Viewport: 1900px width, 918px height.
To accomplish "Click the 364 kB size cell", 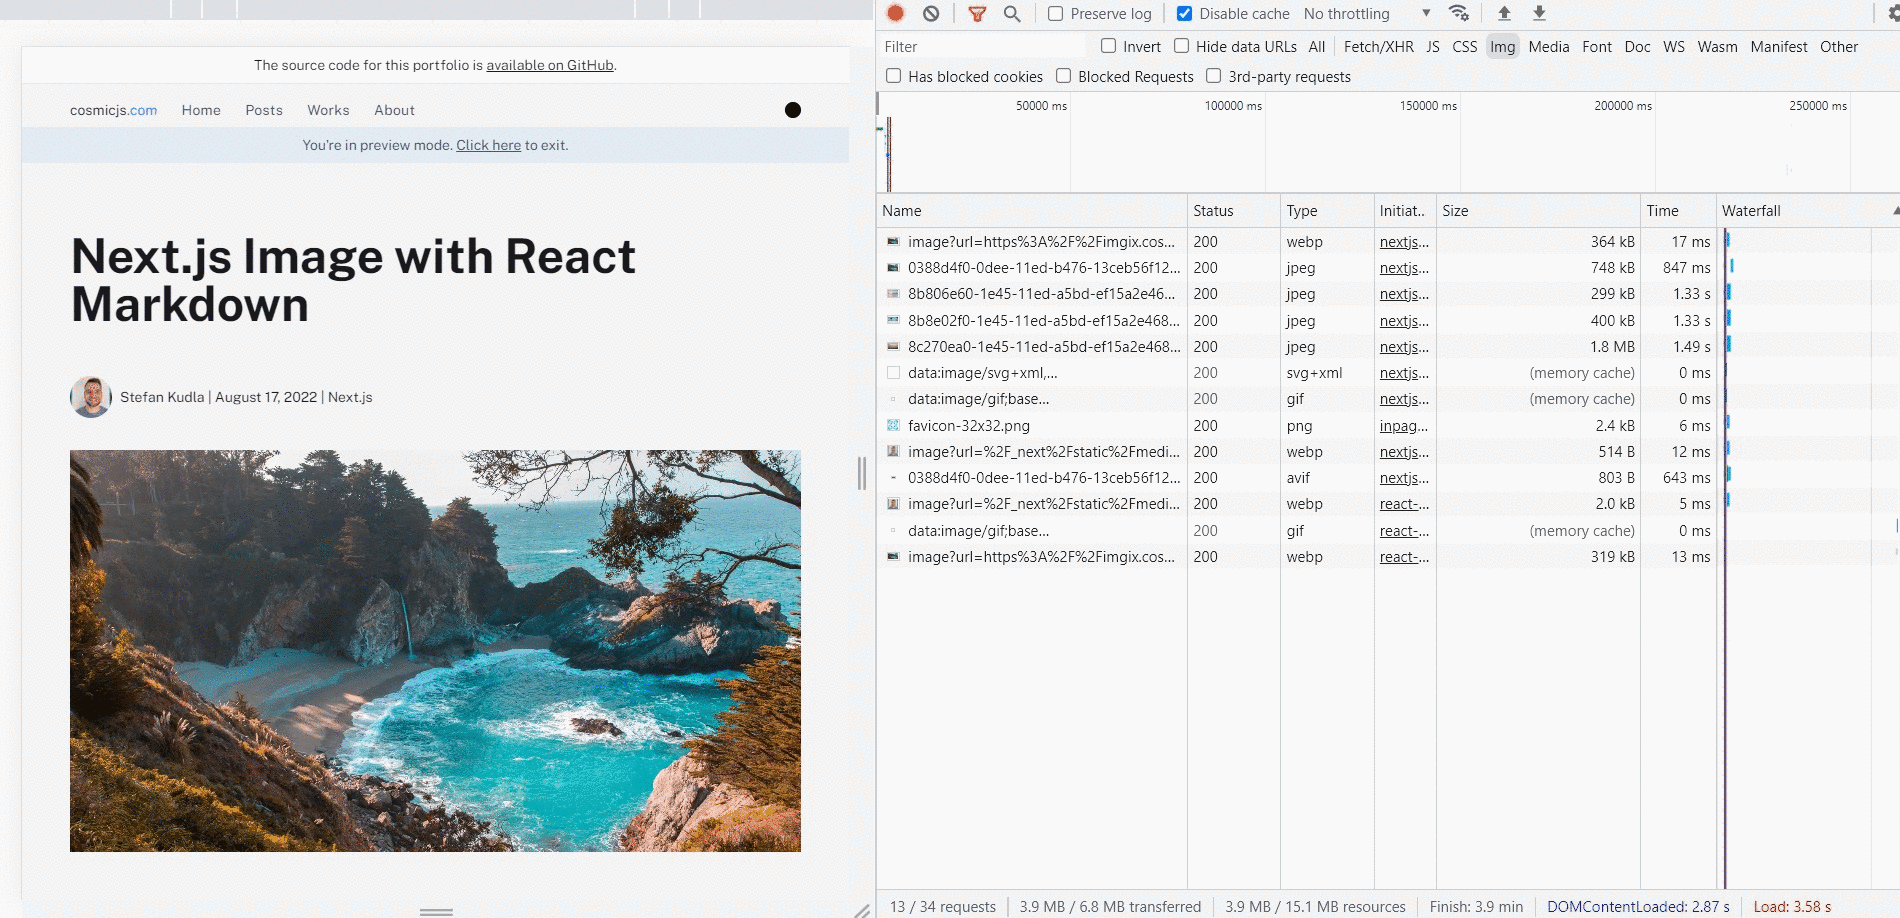I will coord(1537,242).
